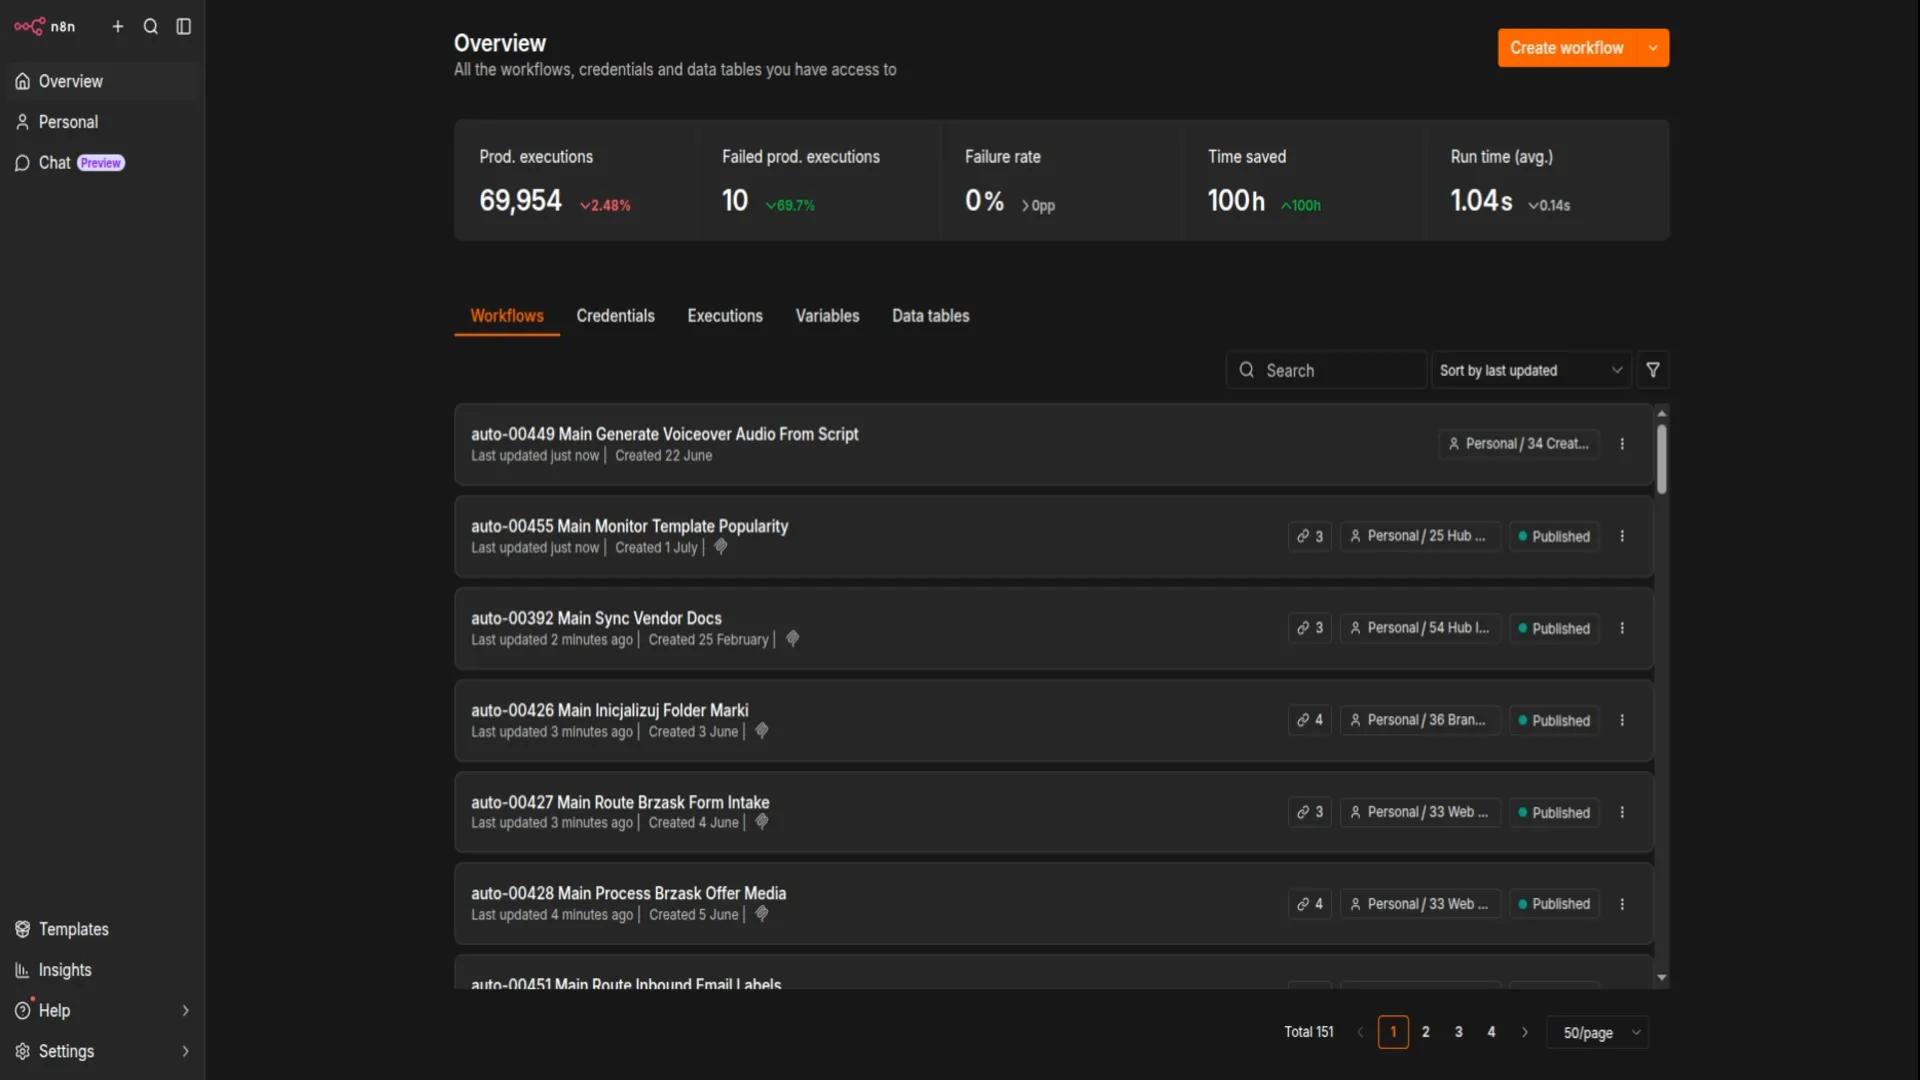Expand the Create workflow arrow dropdown
Viewport: 1920px width, 1080px height.
coord(1653,48)
